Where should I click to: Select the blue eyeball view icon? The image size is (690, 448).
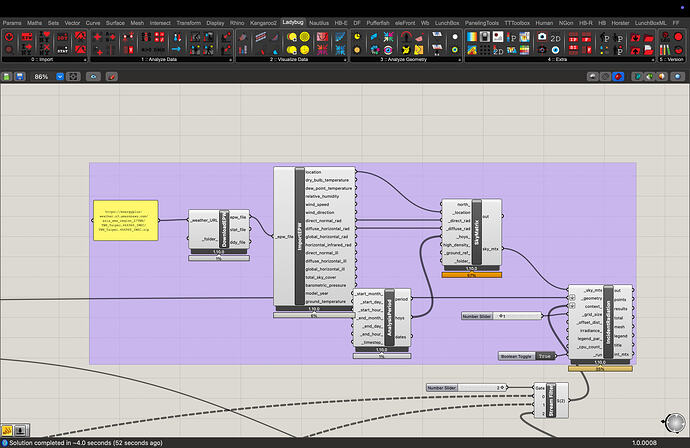(x=555, y=50)
